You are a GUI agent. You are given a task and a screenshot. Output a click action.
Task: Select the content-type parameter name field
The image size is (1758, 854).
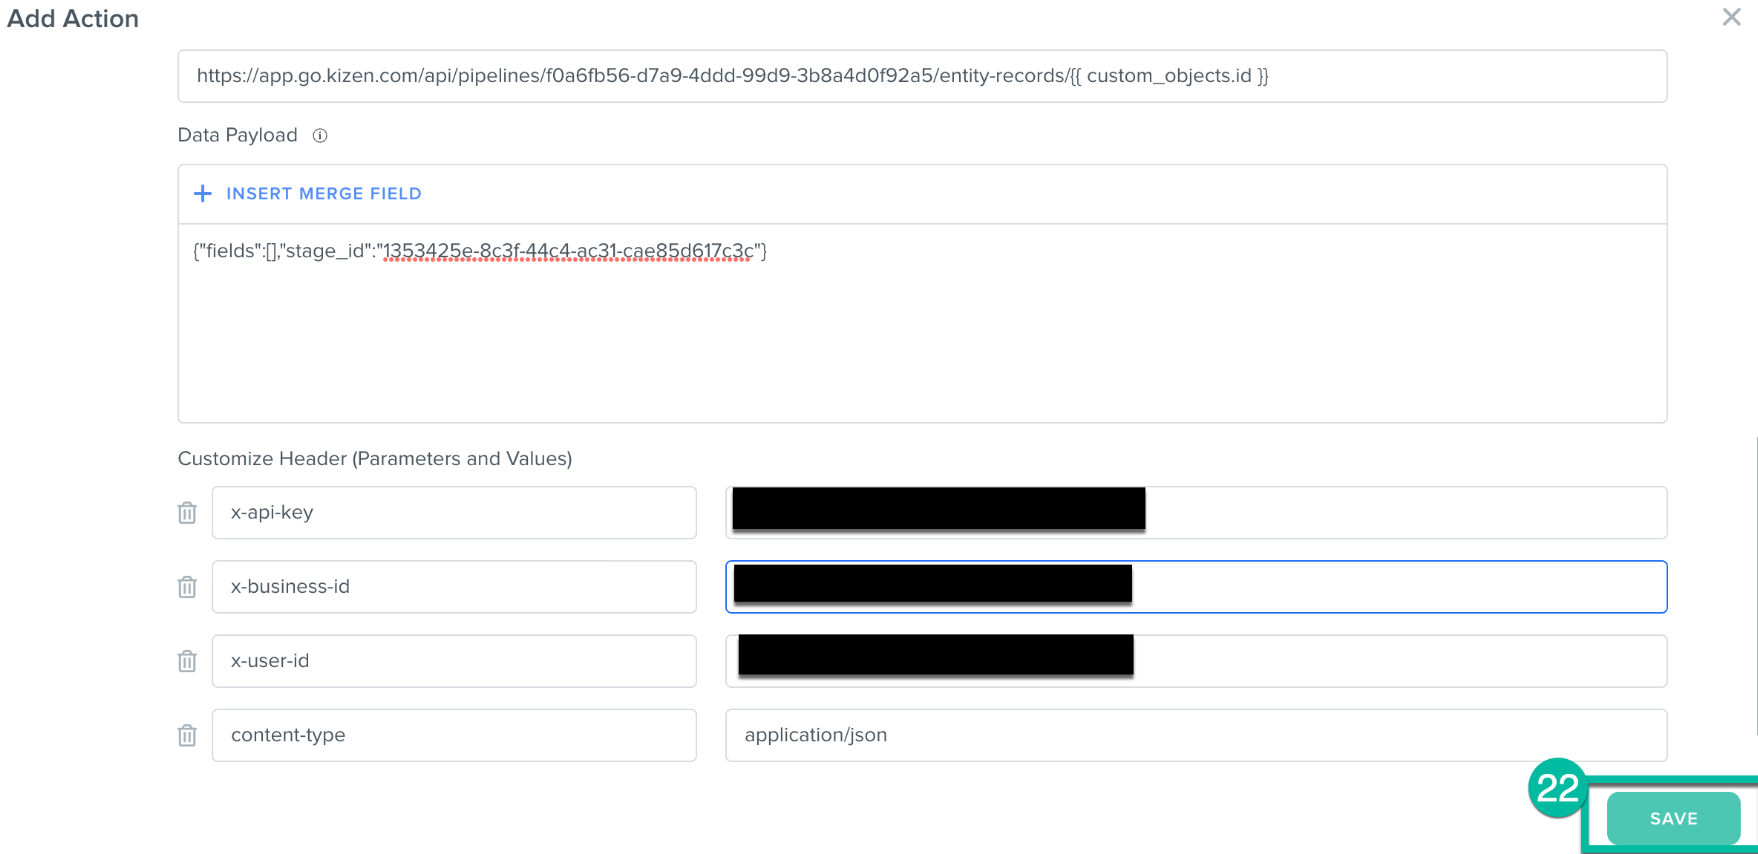454,735
